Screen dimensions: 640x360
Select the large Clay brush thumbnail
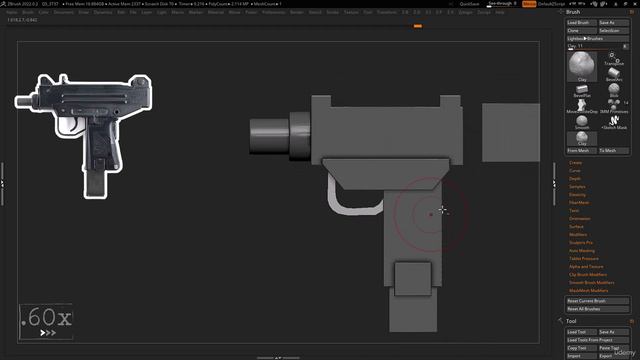(x=582, y=67)
